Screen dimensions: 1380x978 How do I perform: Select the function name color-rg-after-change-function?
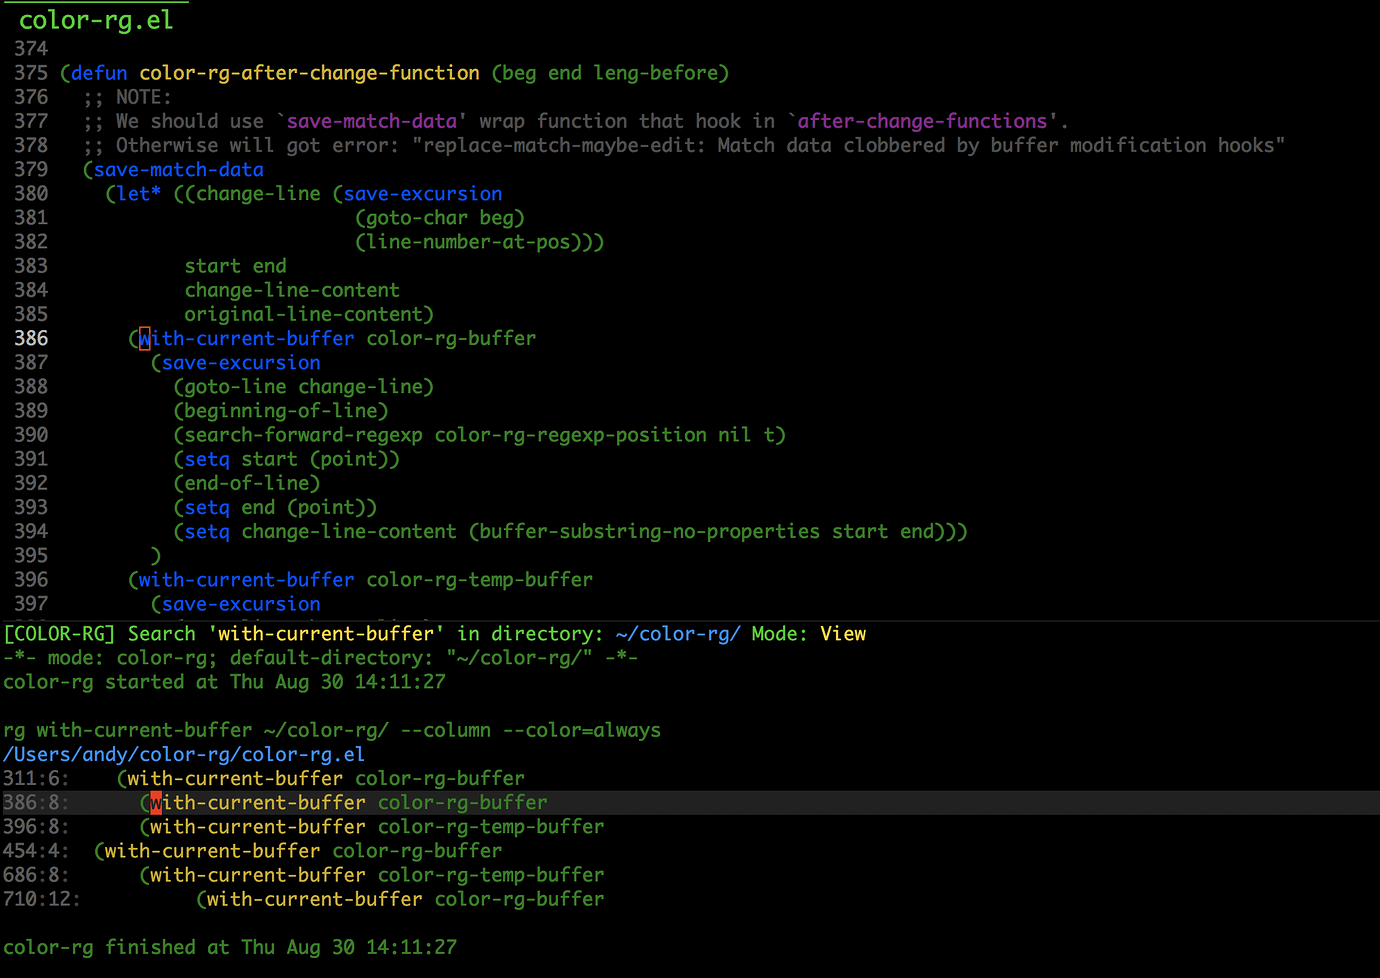pyautogui.click(x=308, y=72)
